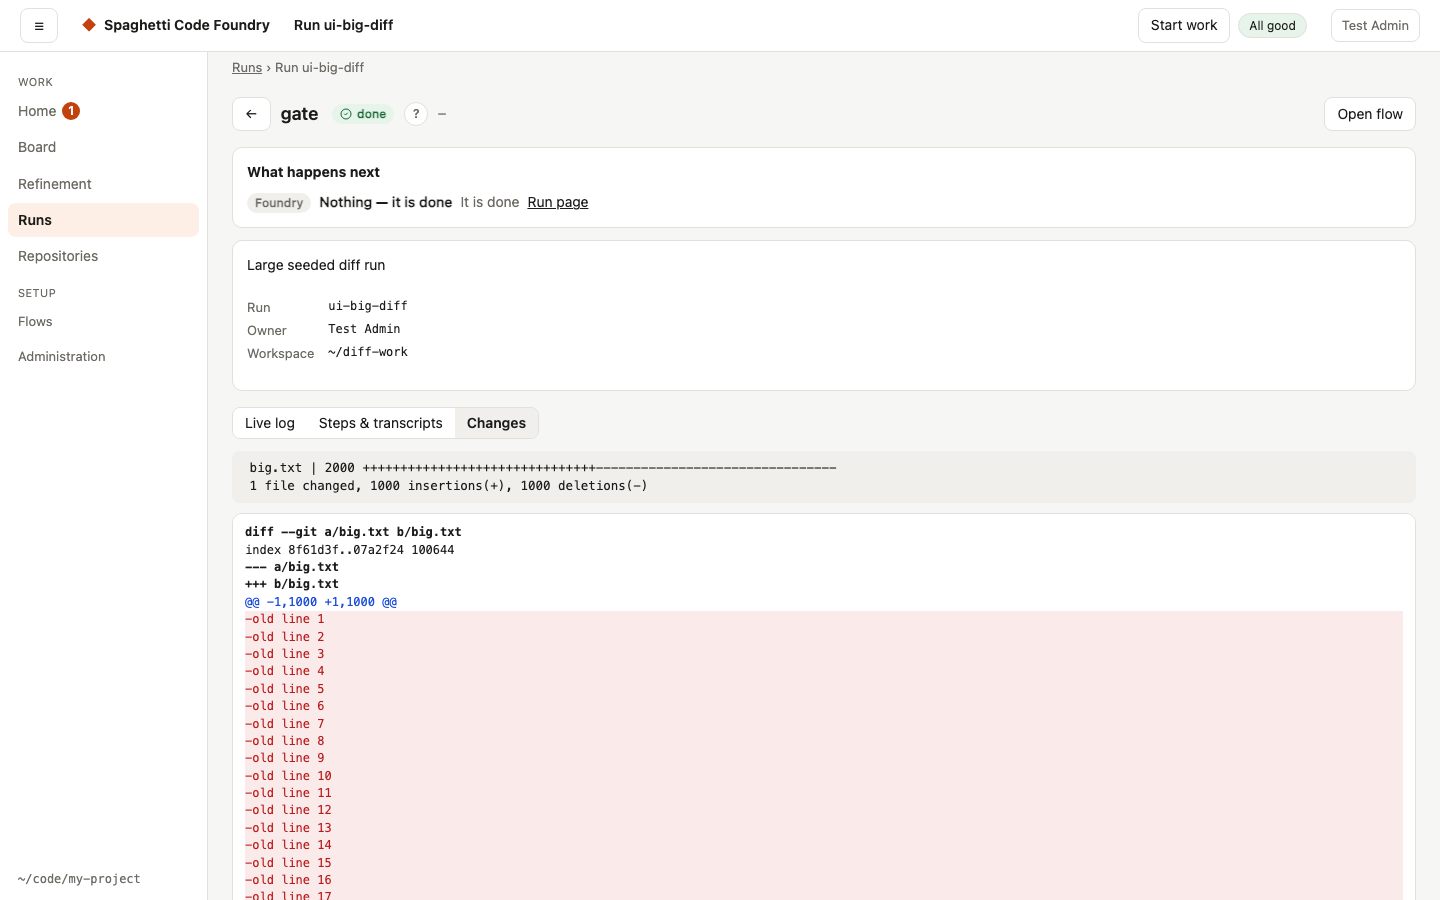Go back with the arrow button
The height and width of the screenshot is (900, 1440).
click(x=251, y=114)
